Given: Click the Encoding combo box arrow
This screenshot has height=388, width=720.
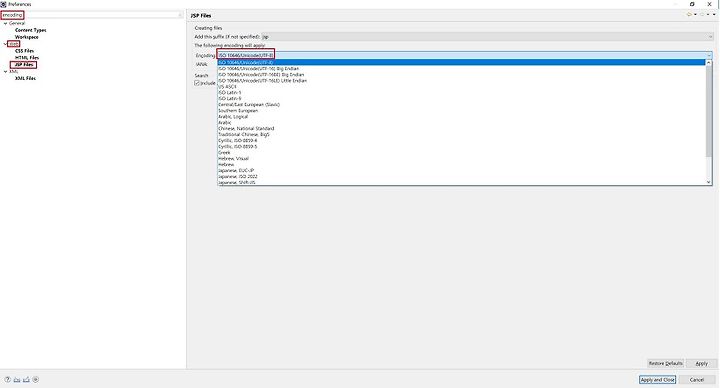Looking at the screenshot, I should click(x=709, y=55).
